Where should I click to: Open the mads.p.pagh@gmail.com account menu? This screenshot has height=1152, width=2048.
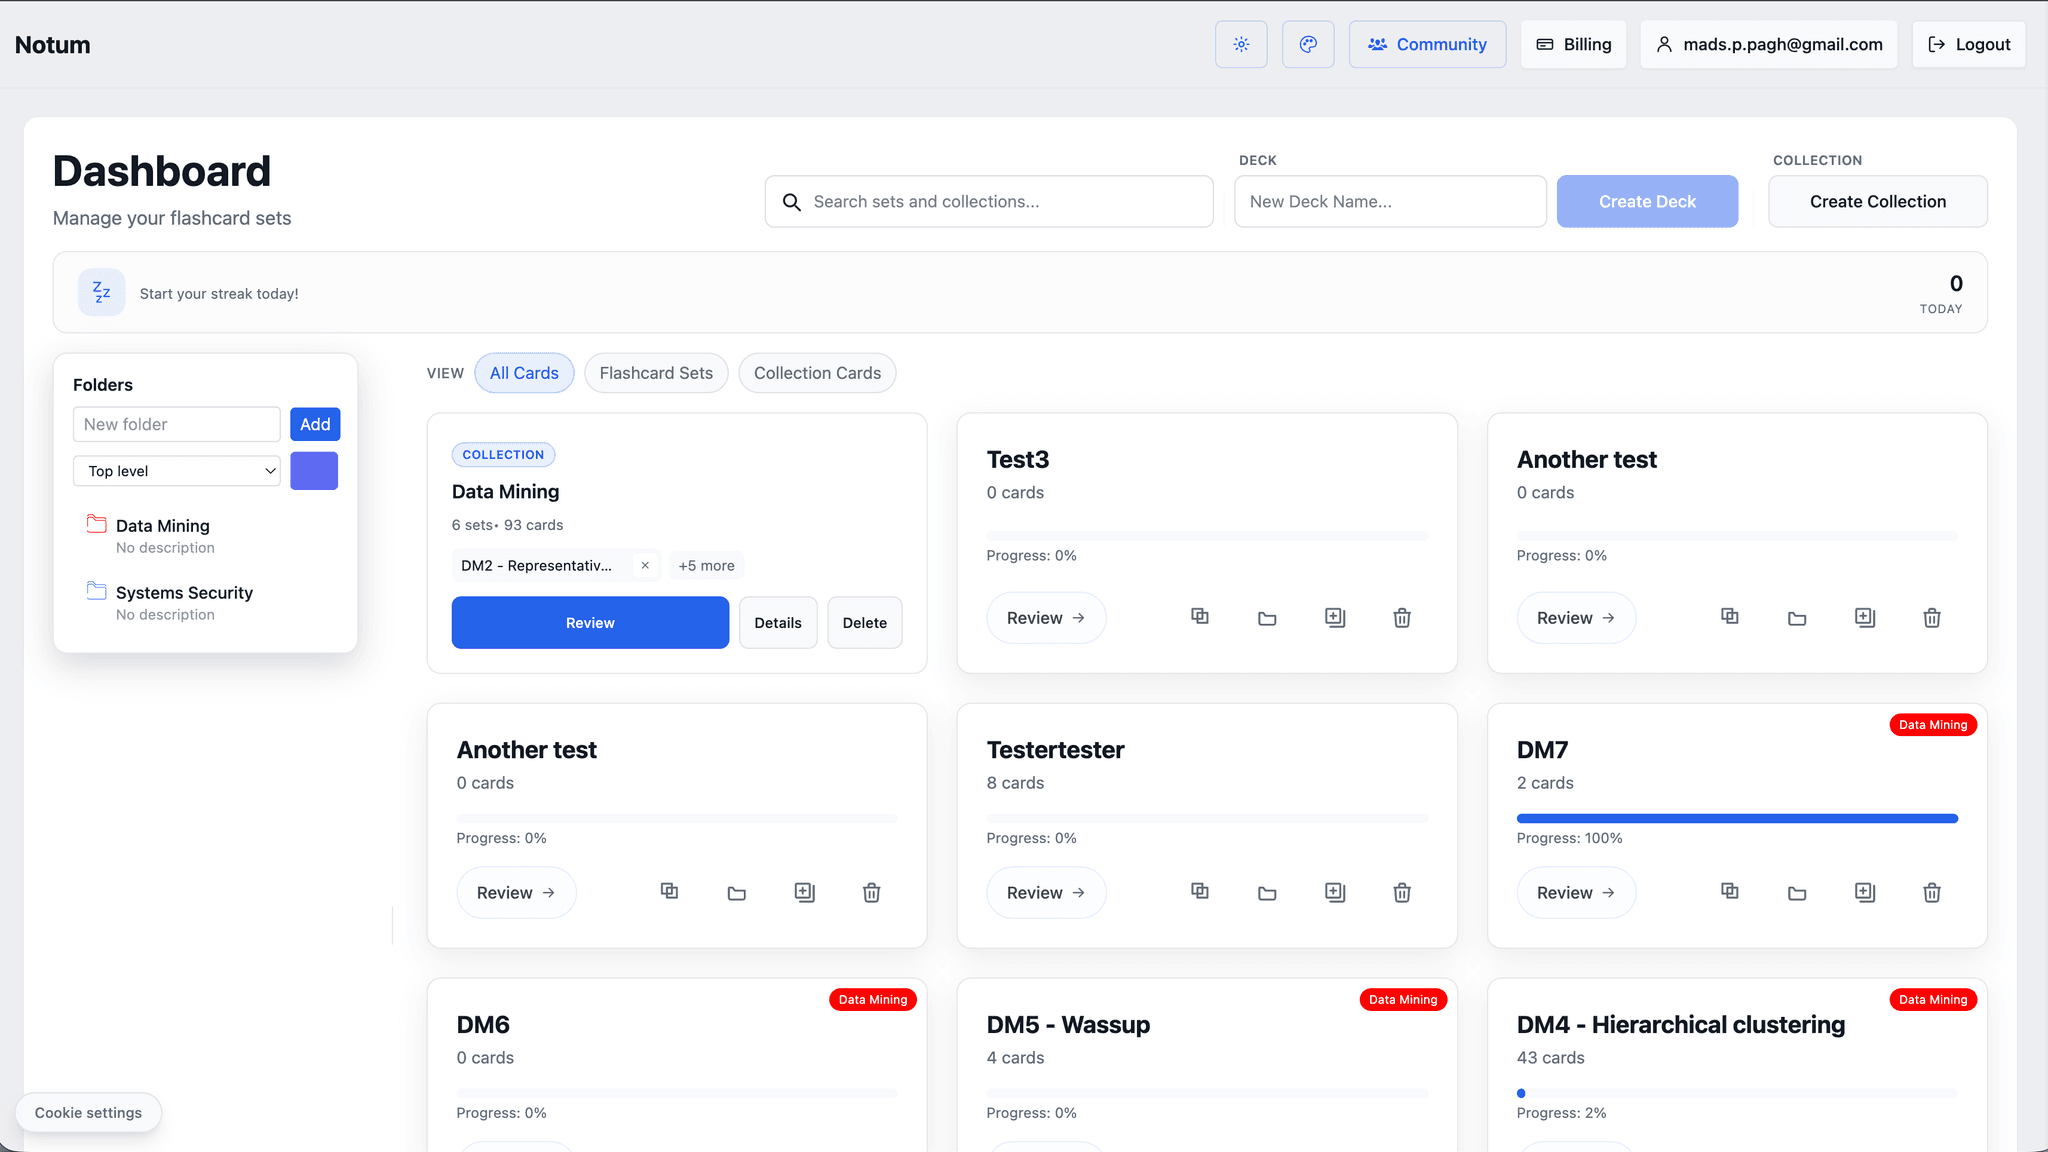1769,44
